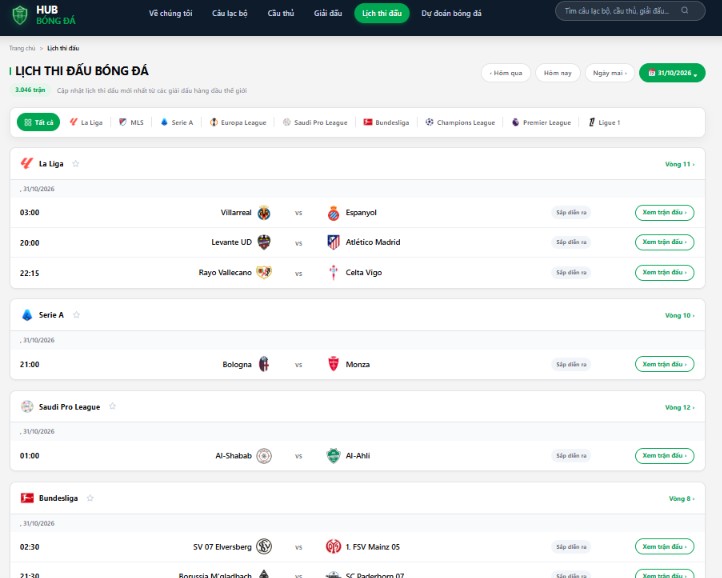The height and width of the screenshot is (578, 722).
Task: Click the La Liga section header logo
Action: tap(27, 163)
